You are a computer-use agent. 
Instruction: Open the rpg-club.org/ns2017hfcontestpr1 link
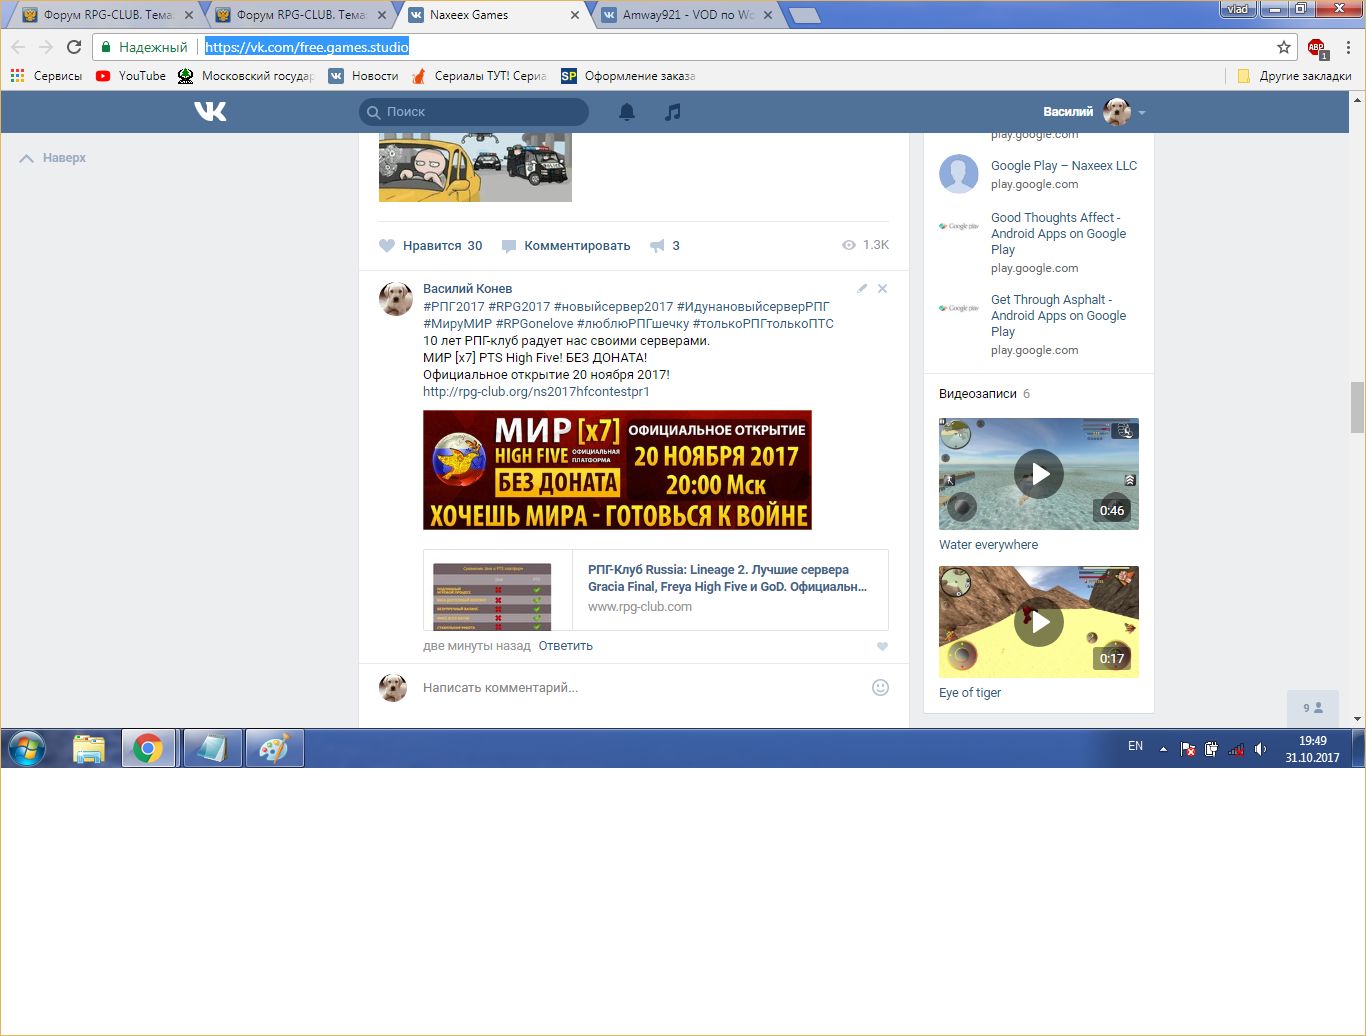point(536,392)
